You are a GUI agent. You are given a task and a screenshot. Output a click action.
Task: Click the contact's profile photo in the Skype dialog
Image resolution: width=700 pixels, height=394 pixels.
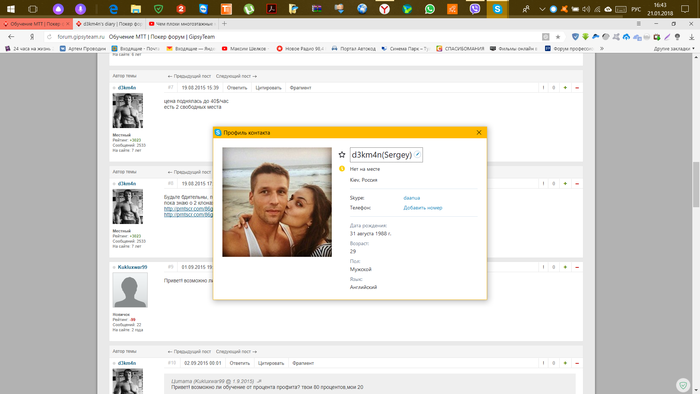[x=277, y=202]
